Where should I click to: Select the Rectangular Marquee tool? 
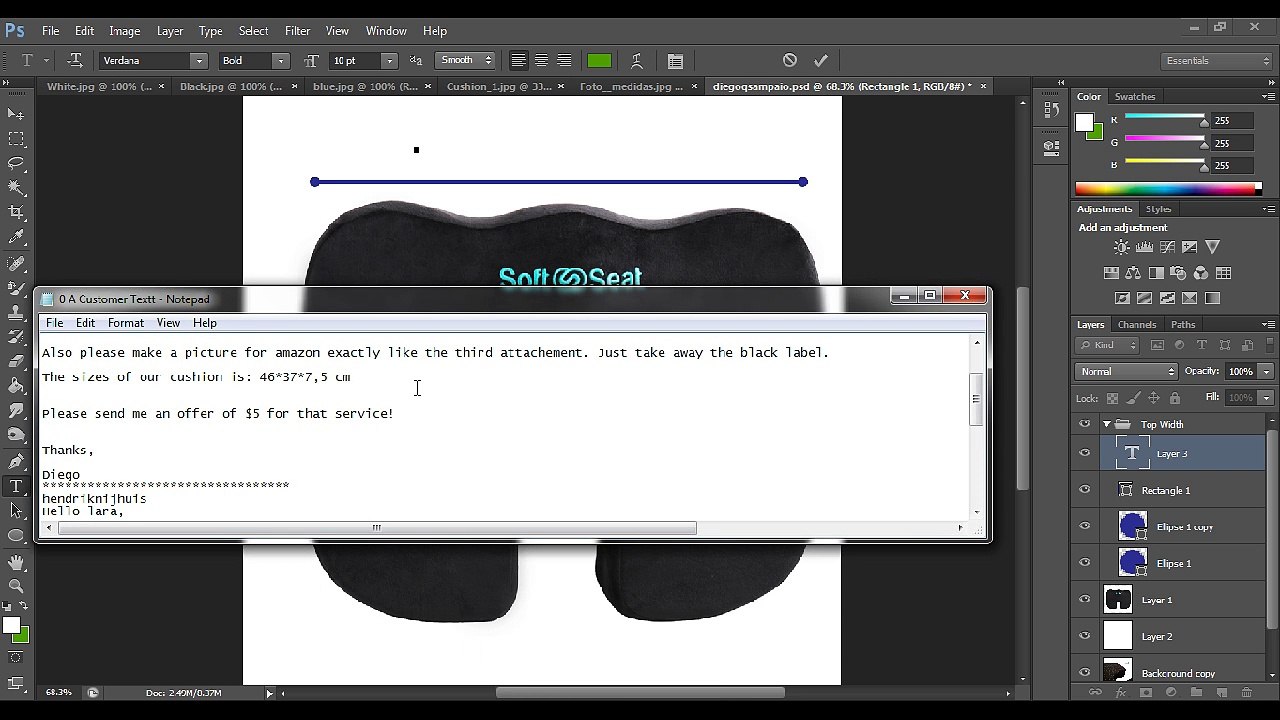point(16,139)
